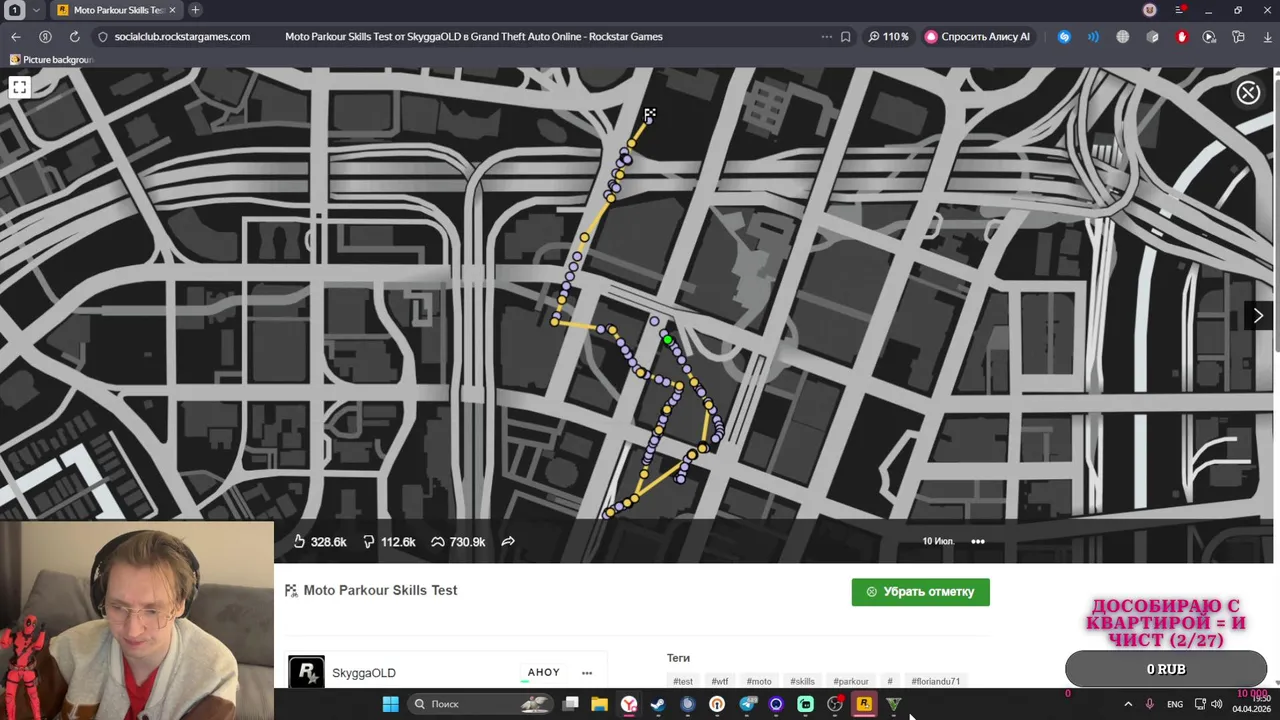1280x720 pixels.
Task: Open the new tab with plus icon
Action: tap(195, 10)
